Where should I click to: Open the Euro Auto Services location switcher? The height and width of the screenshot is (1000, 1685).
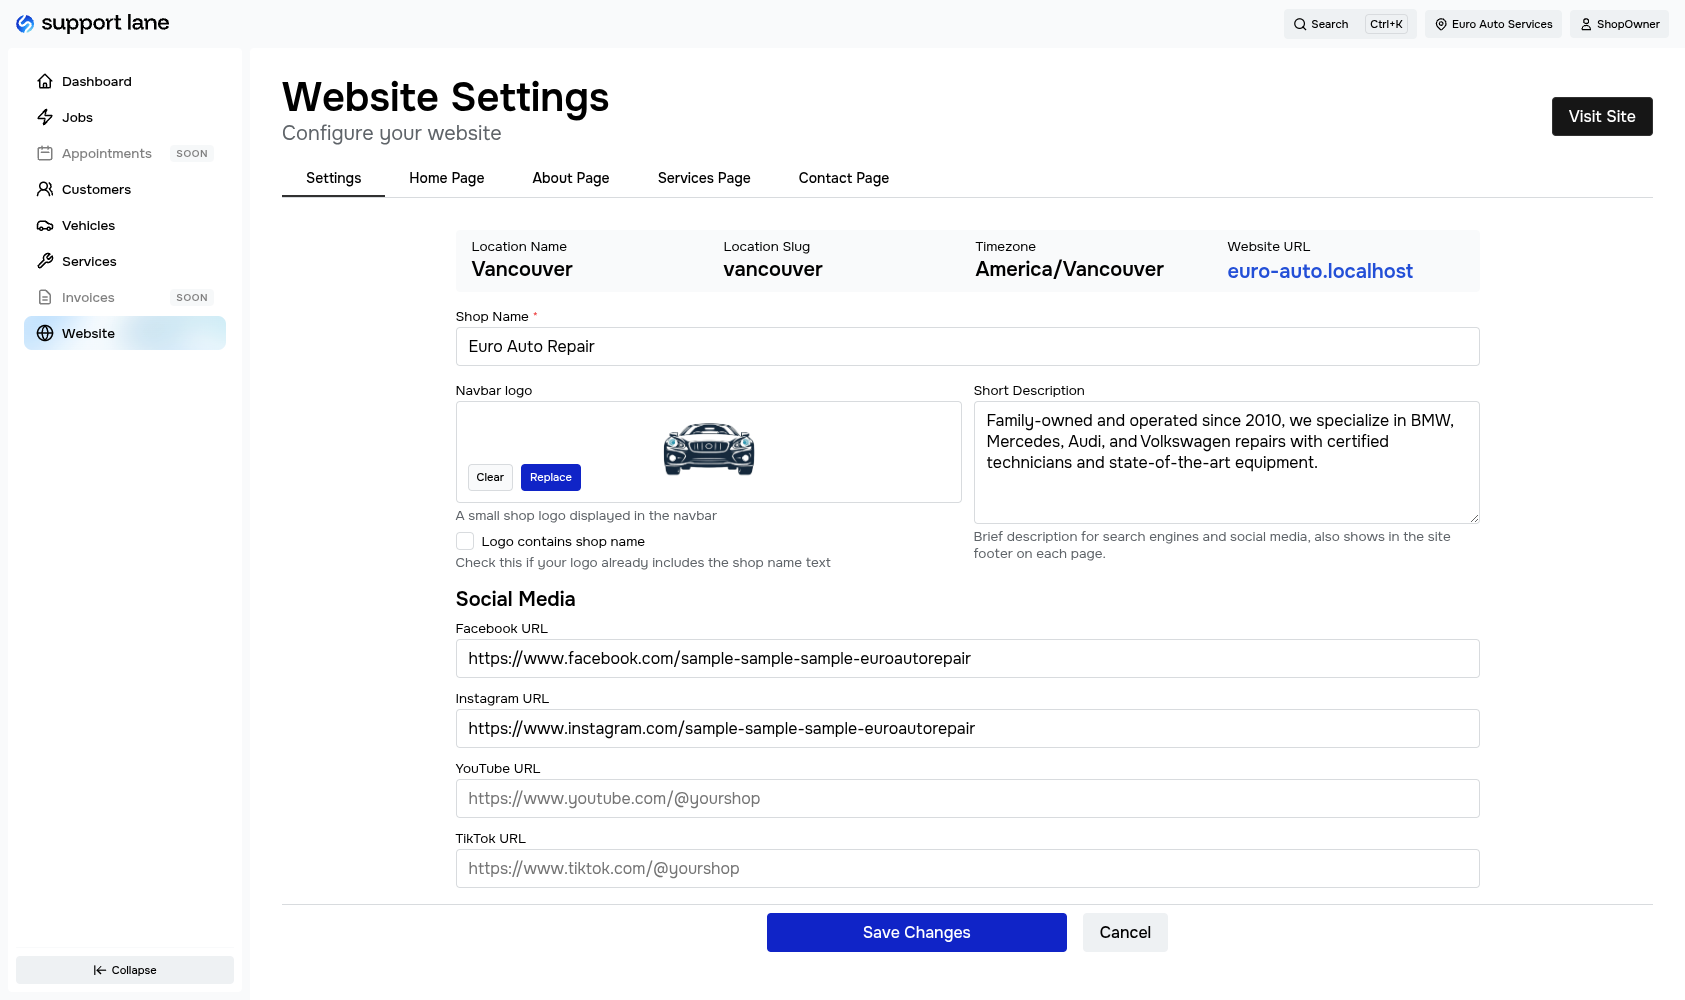[x=1493, y=24]
